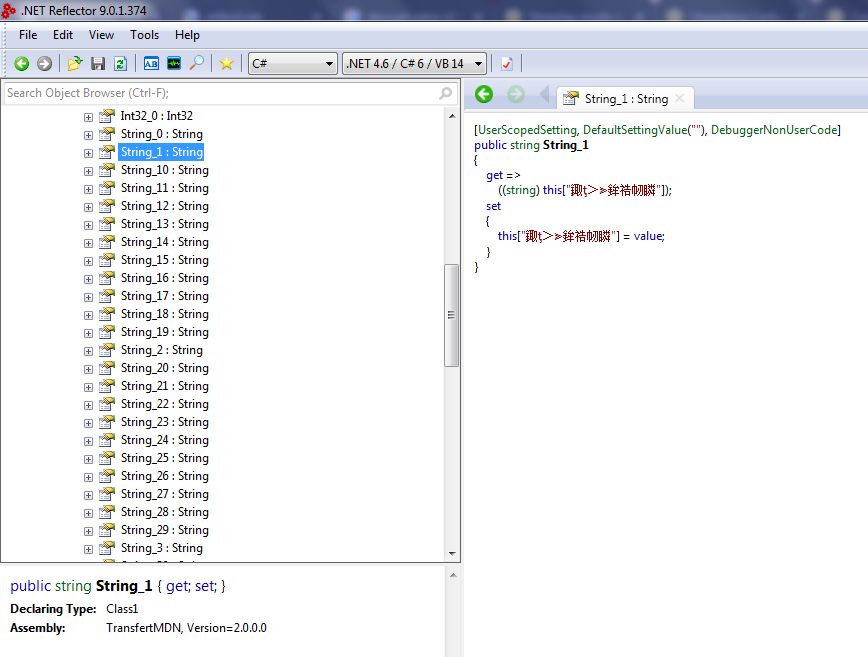Image resolution: width=868 pixels, height=657 pixels.
Task: Open the Tools menu
Action: point(144,35)
